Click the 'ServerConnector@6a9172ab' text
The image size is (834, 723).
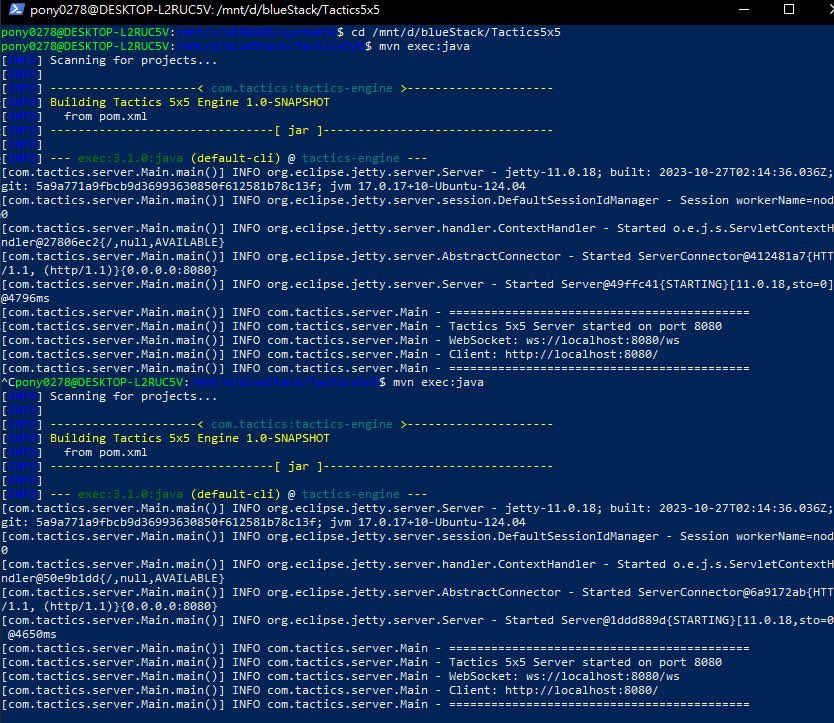[x=722, y=592]
